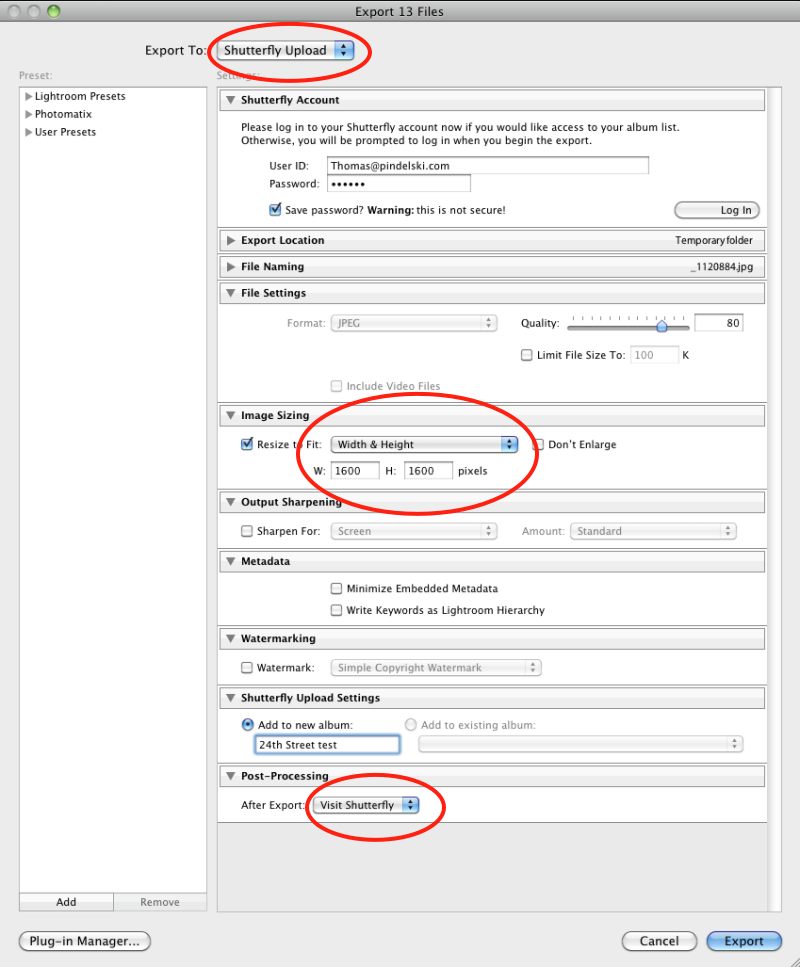Viewport: 800px width, 967px height.
Task: Collapse the Watermarking section
Action: coord(231,638)
